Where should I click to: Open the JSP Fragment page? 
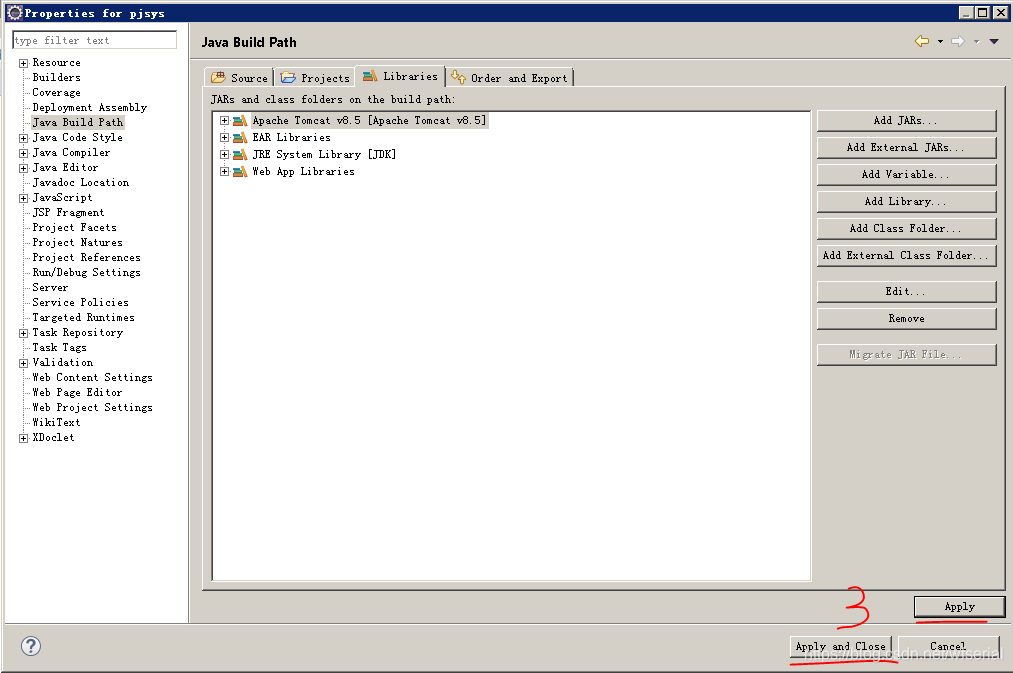tap(68, 213)
